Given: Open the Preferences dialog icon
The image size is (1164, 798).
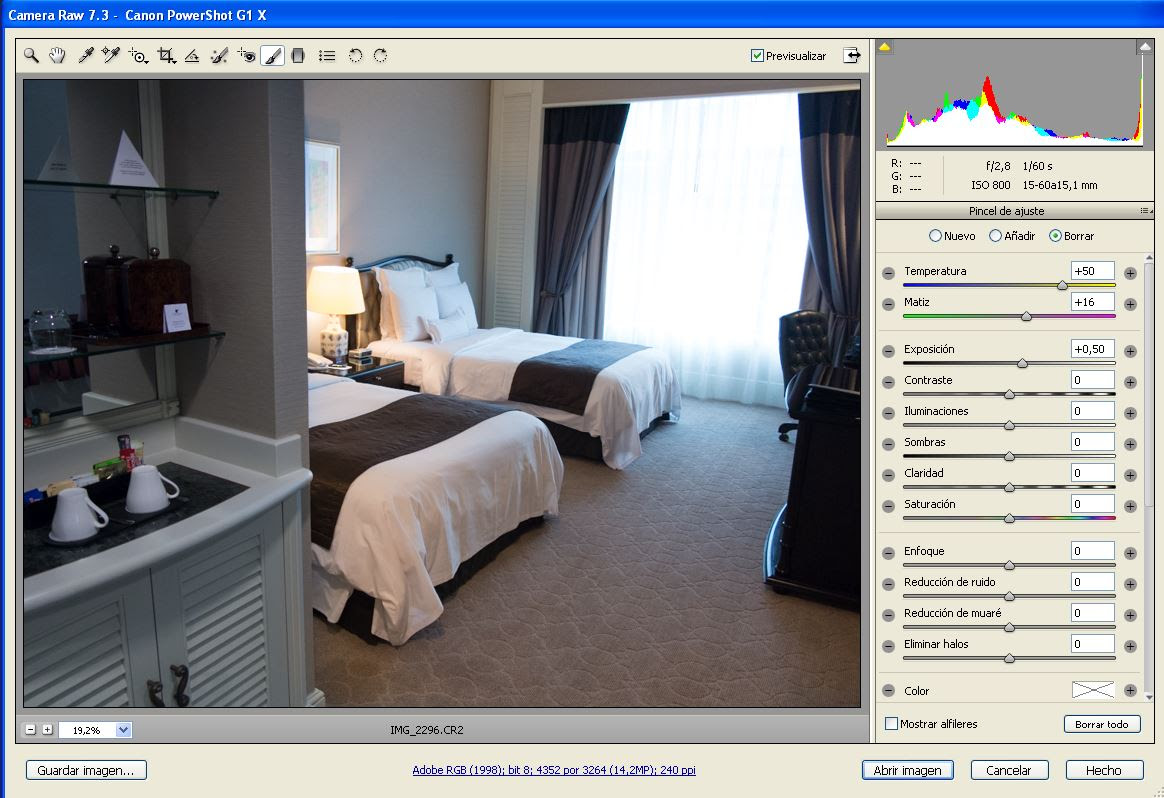Looking at the screenshot, I should [327, 56].
